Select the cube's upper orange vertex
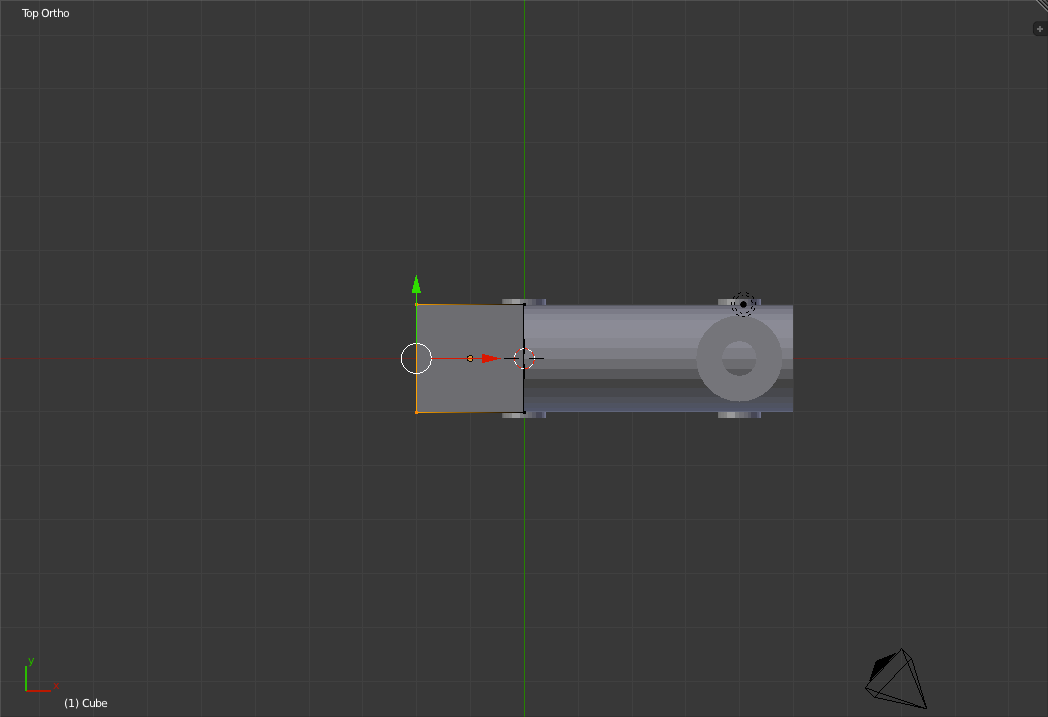The width and height of the screenshot is (1048, 717). click(x=416, y=305)
